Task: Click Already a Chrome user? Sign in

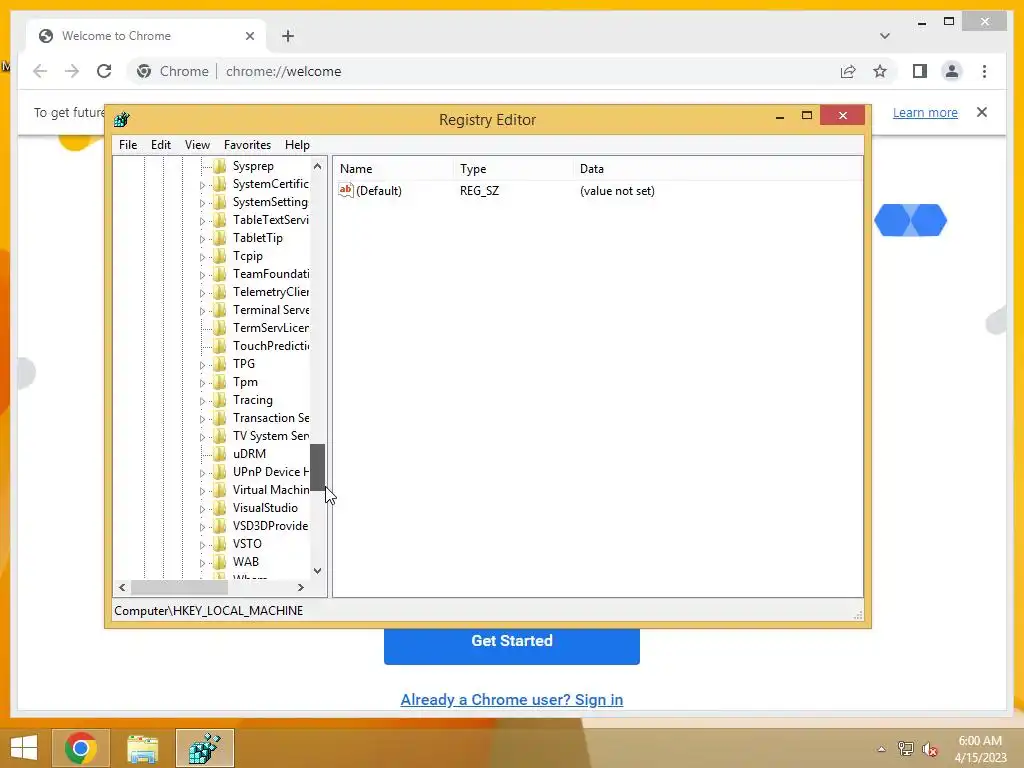Action: tap(512, 699)
